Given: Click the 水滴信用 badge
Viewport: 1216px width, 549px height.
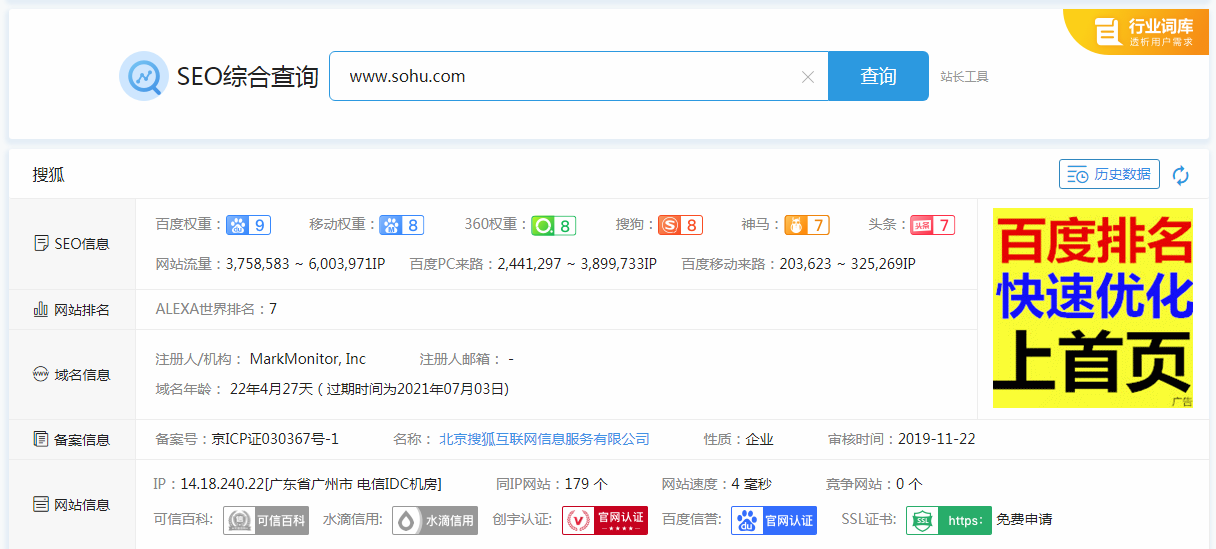Looking at the screenshot, I should (435, 520).
